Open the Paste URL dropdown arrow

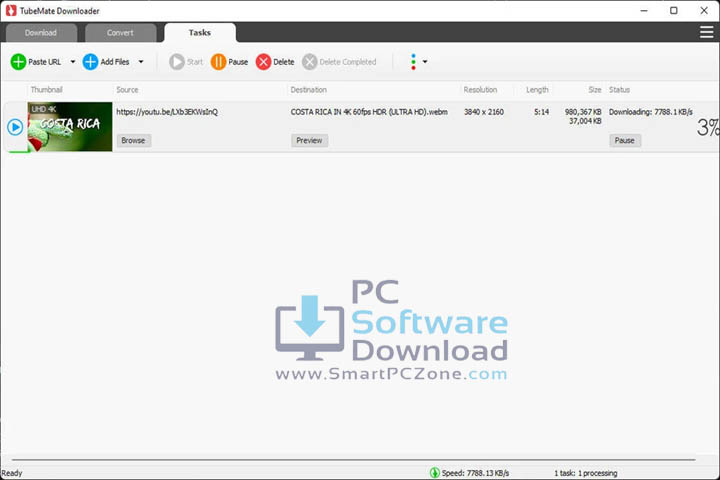coord(73,62)
